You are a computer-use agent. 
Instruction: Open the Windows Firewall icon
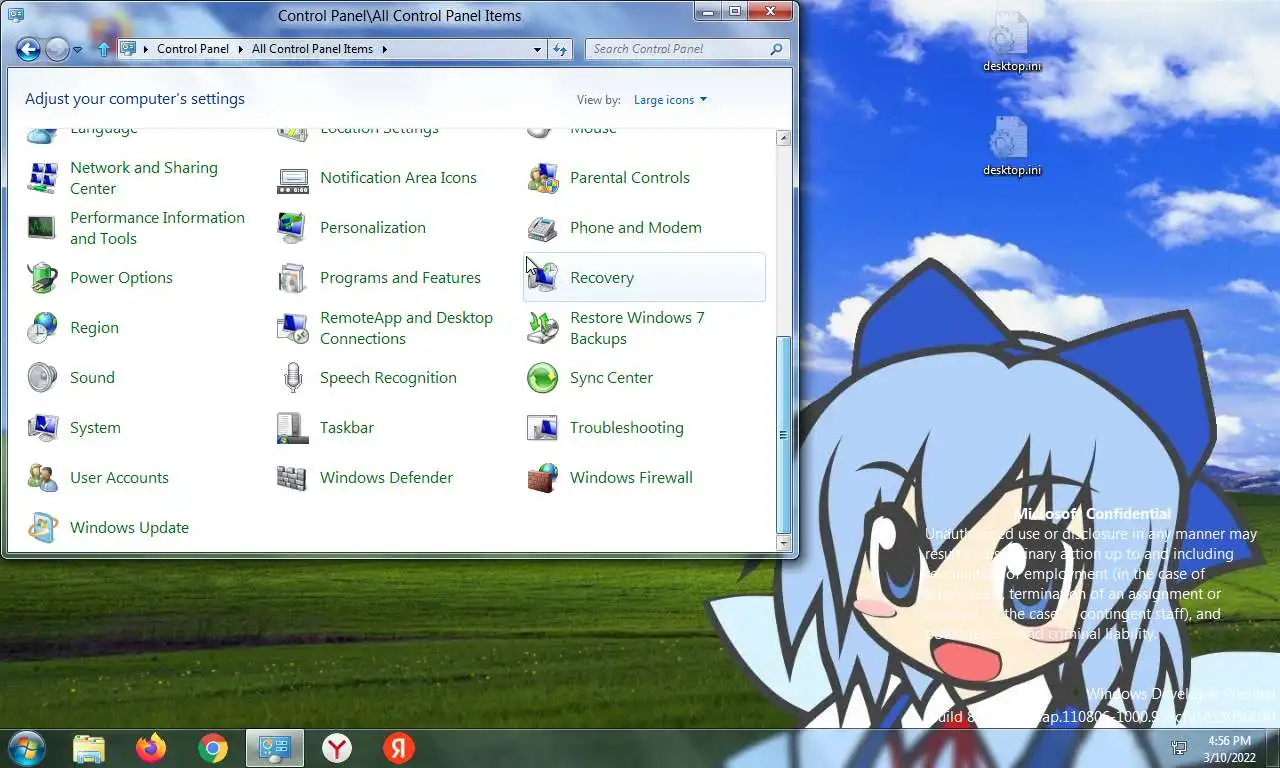(x=542, y=478)
